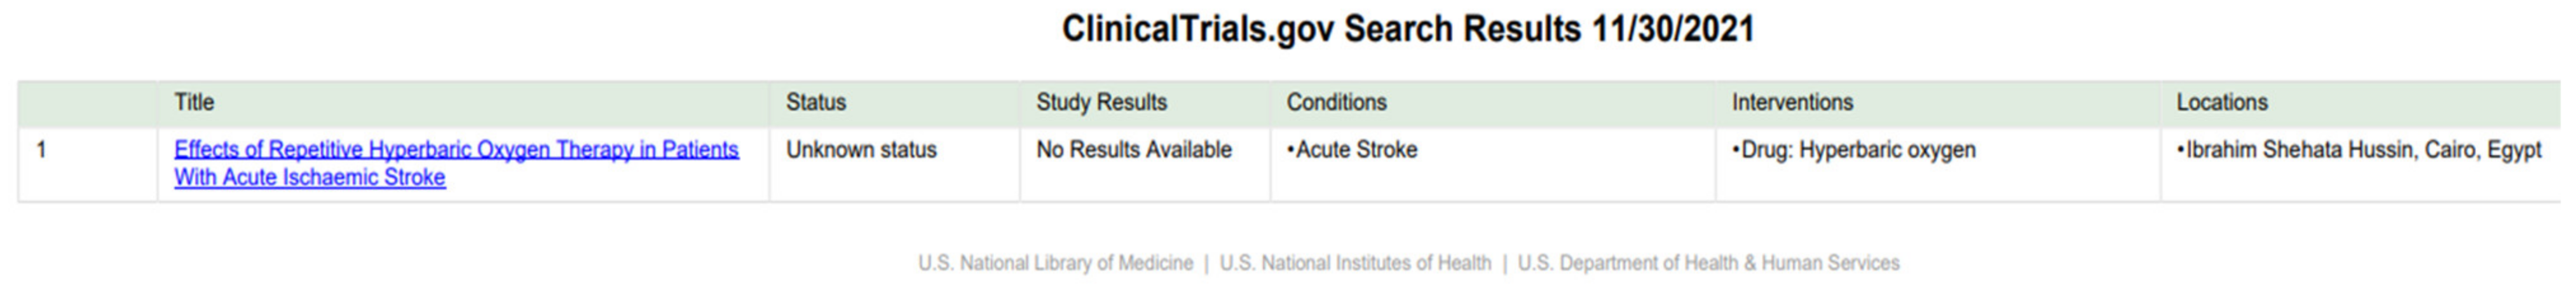The image size is (2576, 288).
Task: Select the Study Results column header
Action: tap(1101, 102)
